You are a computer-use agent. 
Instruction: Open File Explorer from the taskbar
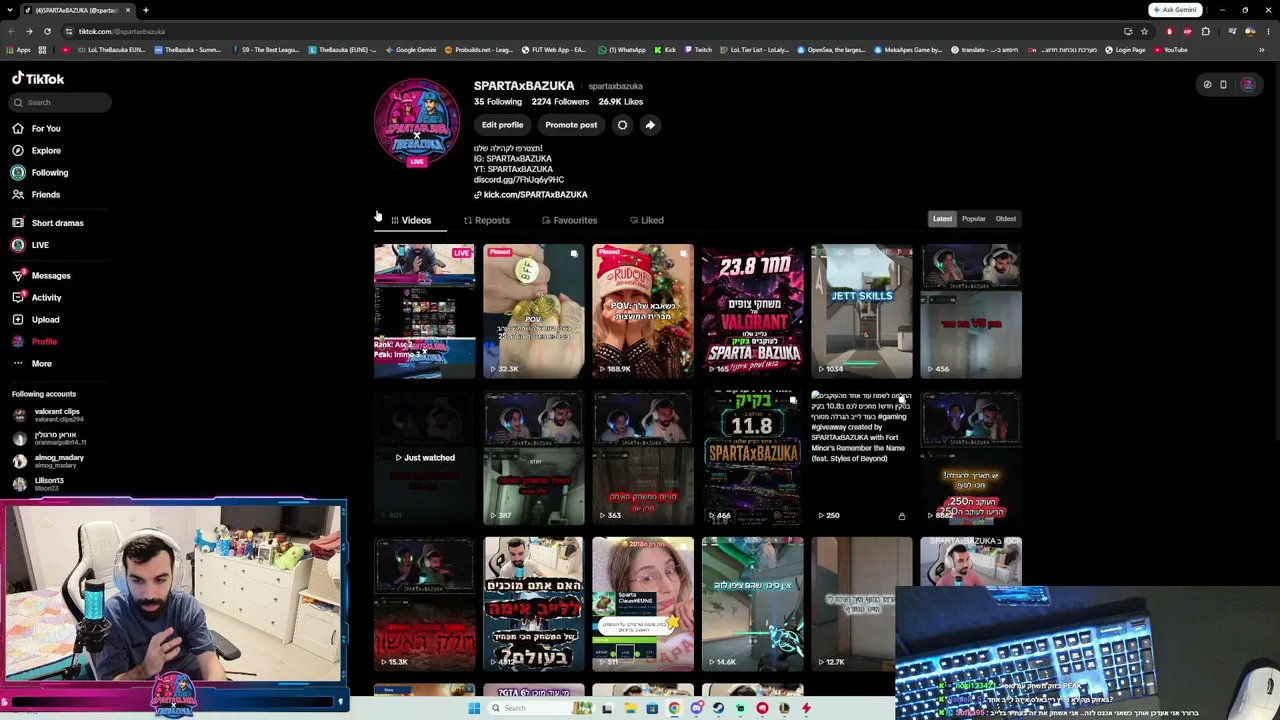coord(630,708)
